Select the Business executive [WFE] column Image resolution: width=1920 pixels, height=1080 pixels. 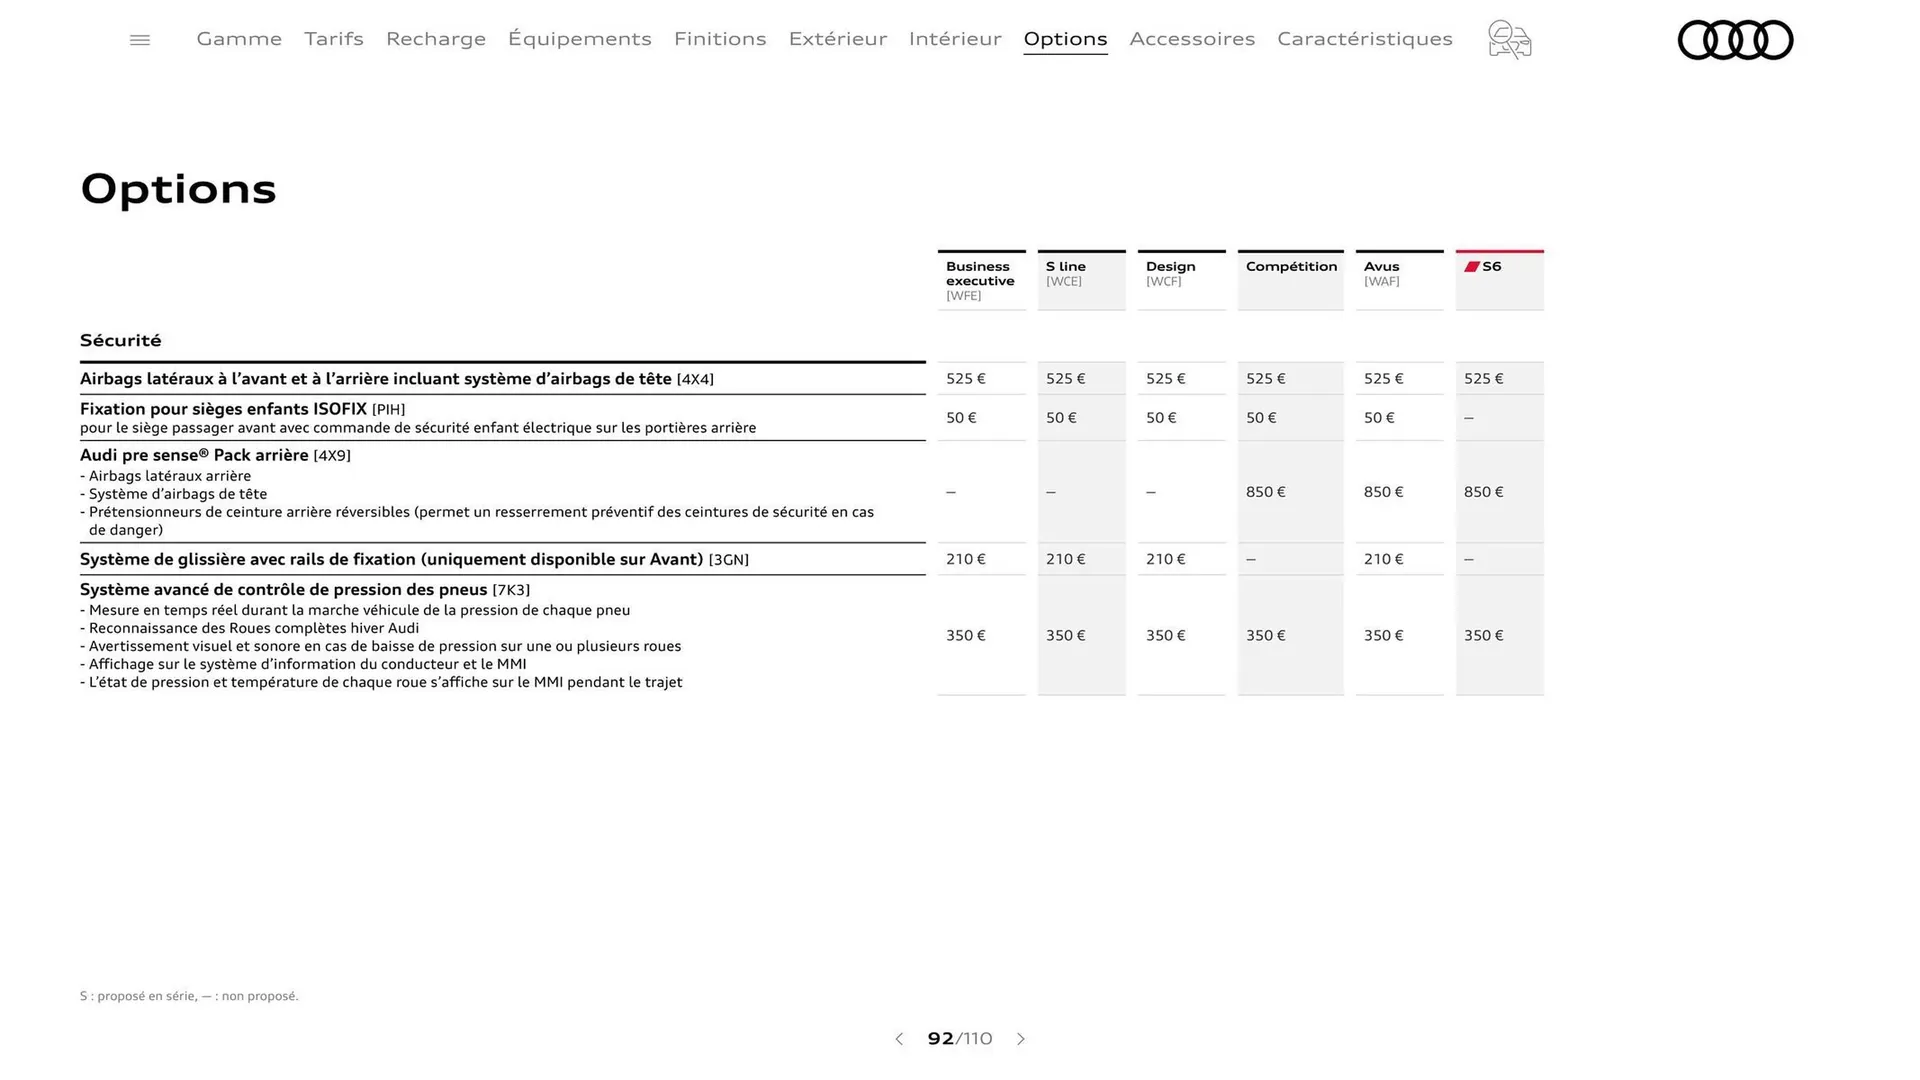[x=981, y=280]
